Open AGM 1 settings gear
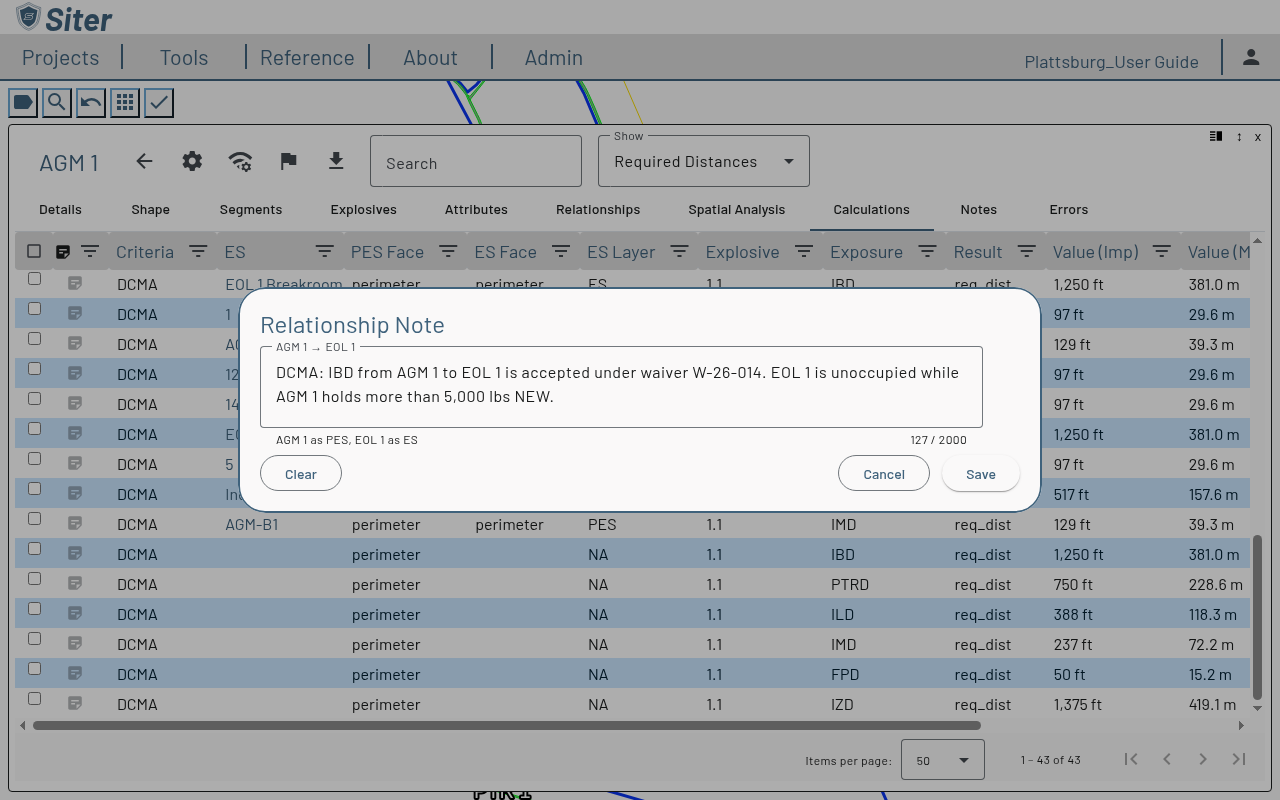 click(x=192, y=161)
